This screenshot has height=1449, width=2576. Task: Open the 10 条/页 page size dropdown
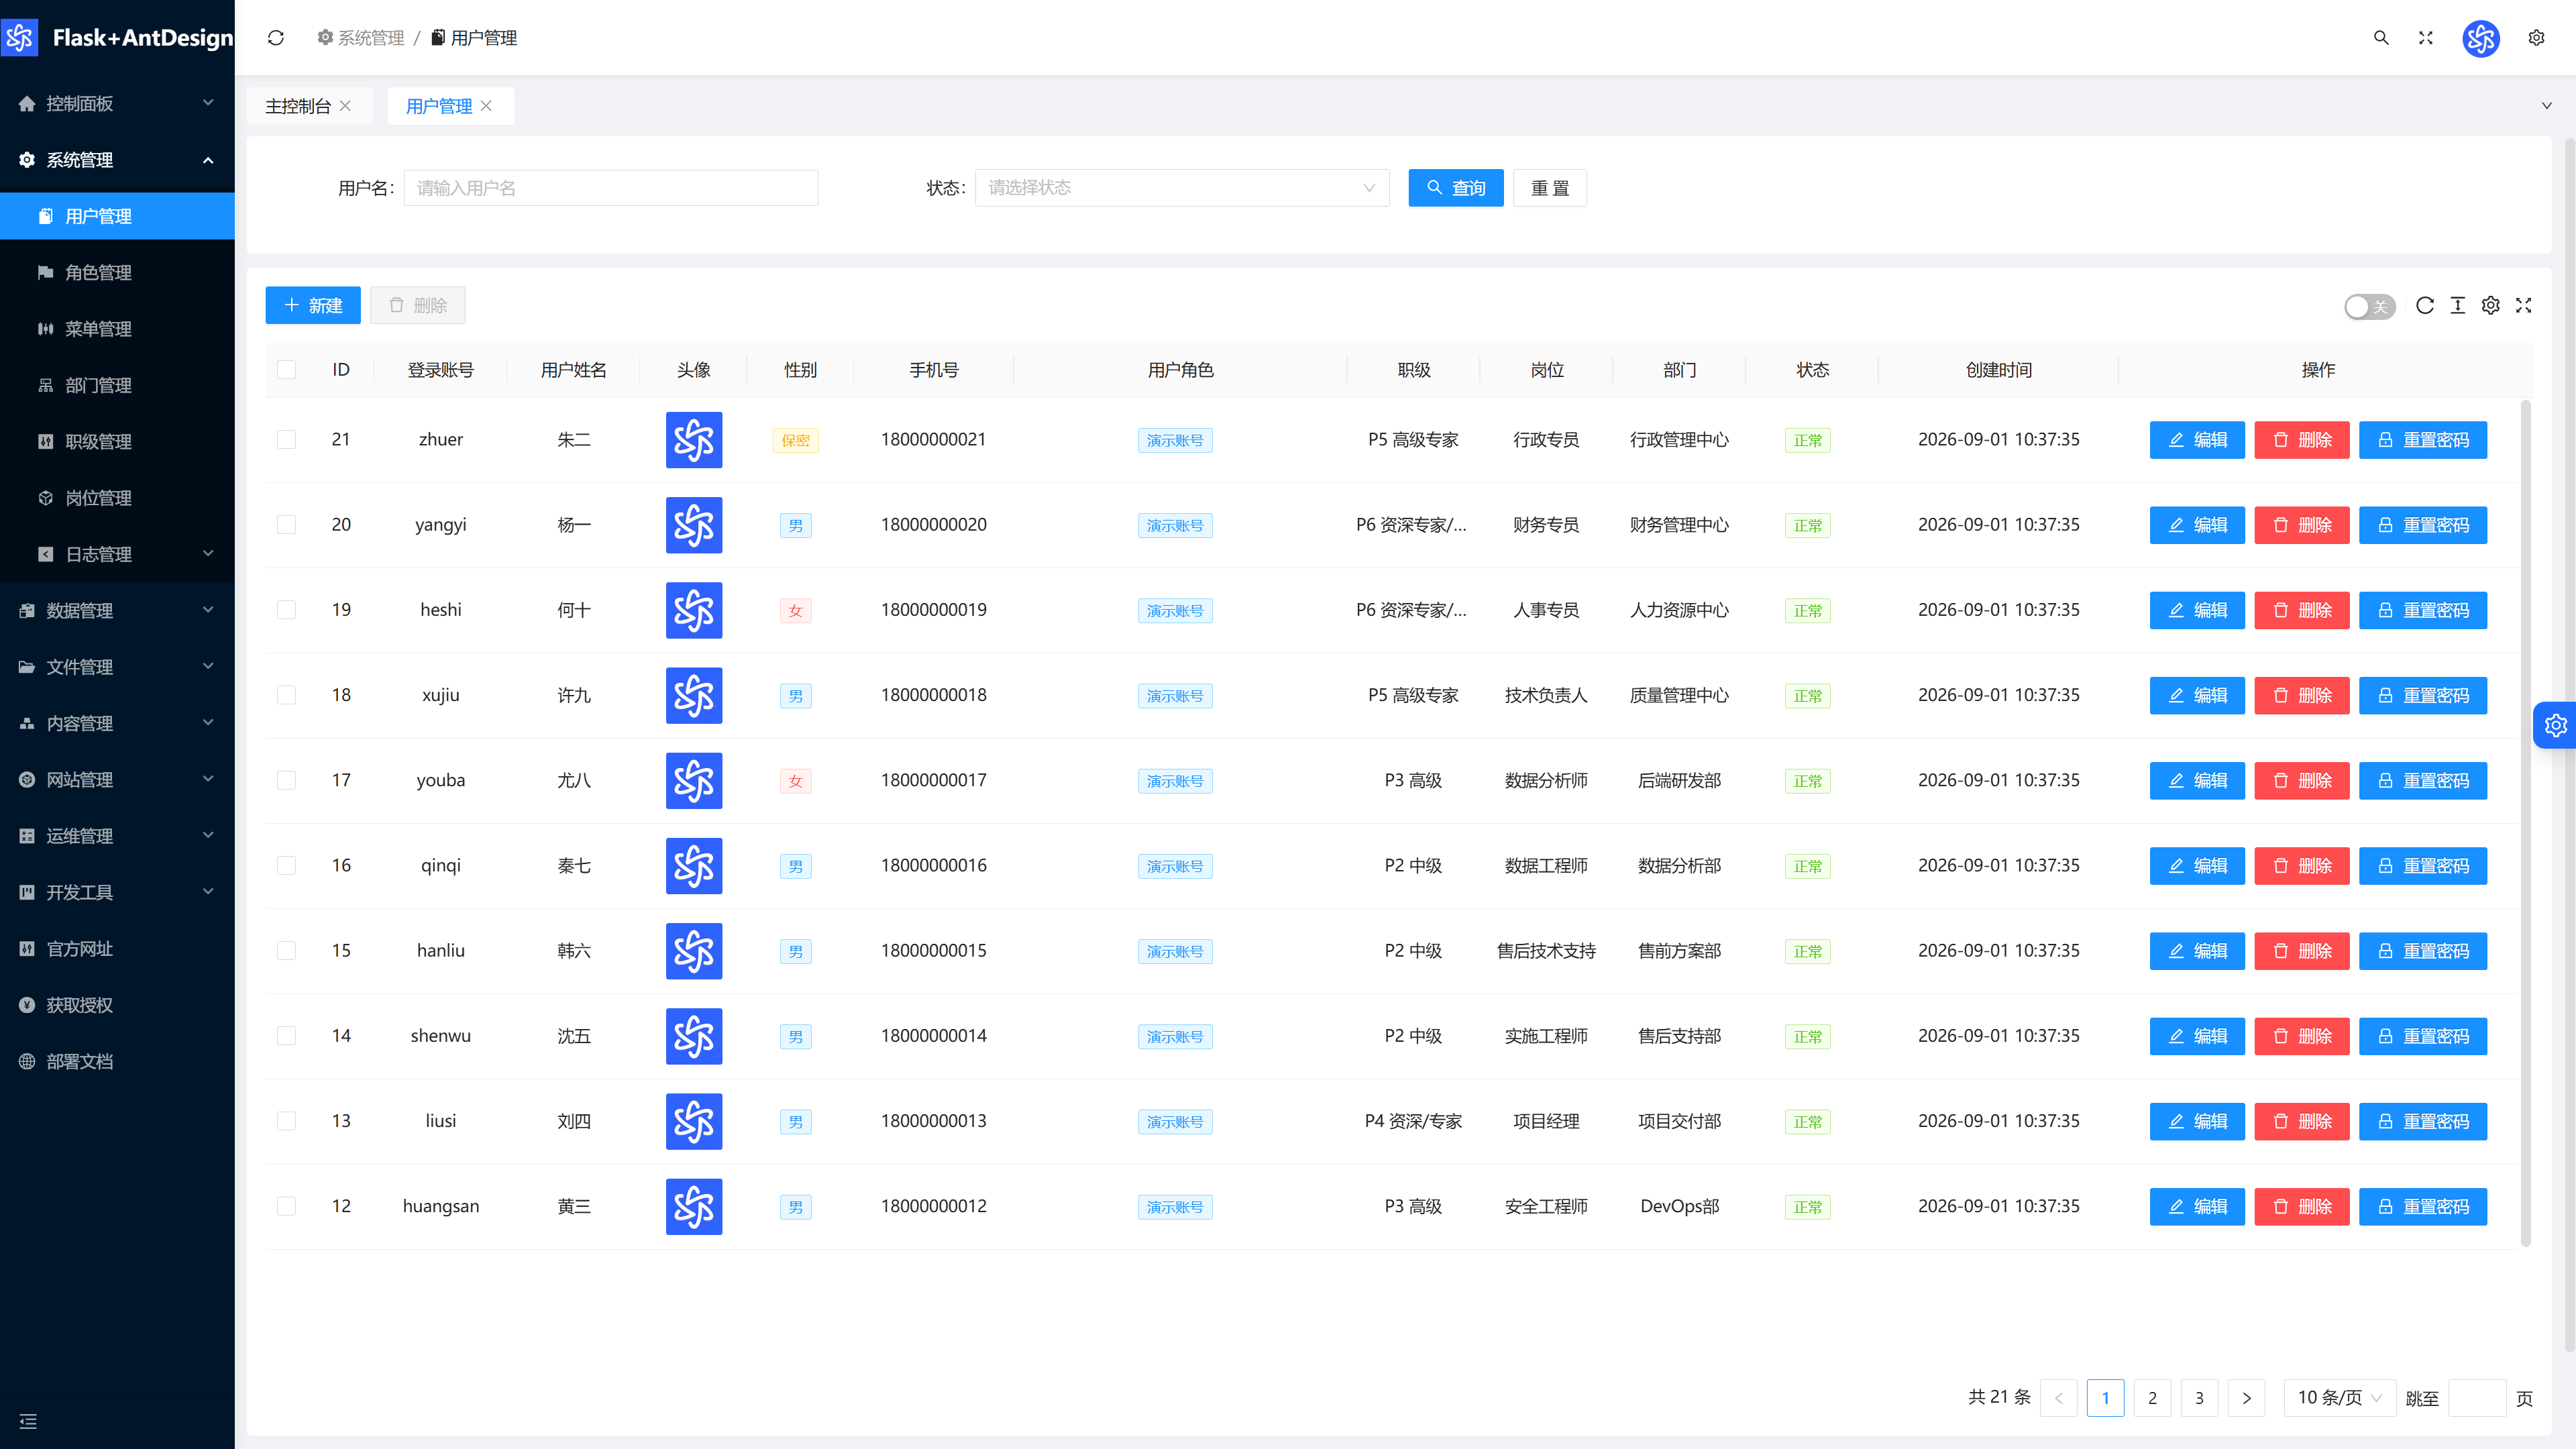coord(2339,1398)
